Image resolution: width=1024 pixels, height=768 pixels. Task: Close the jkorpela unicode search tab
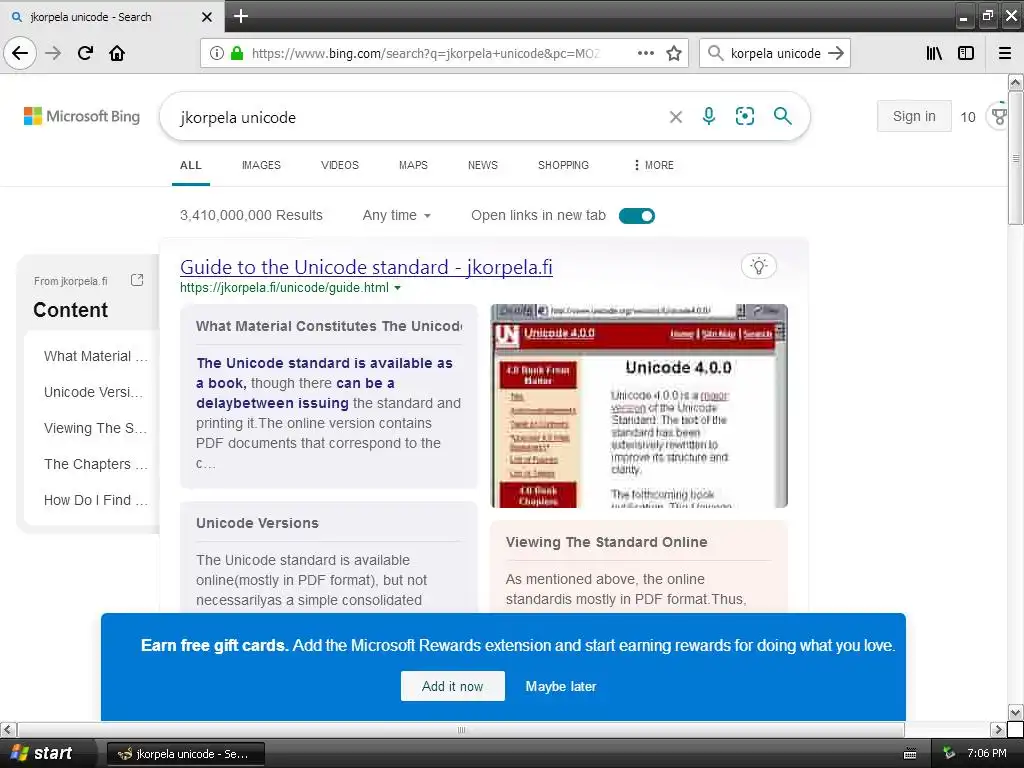tap(206, 17)
